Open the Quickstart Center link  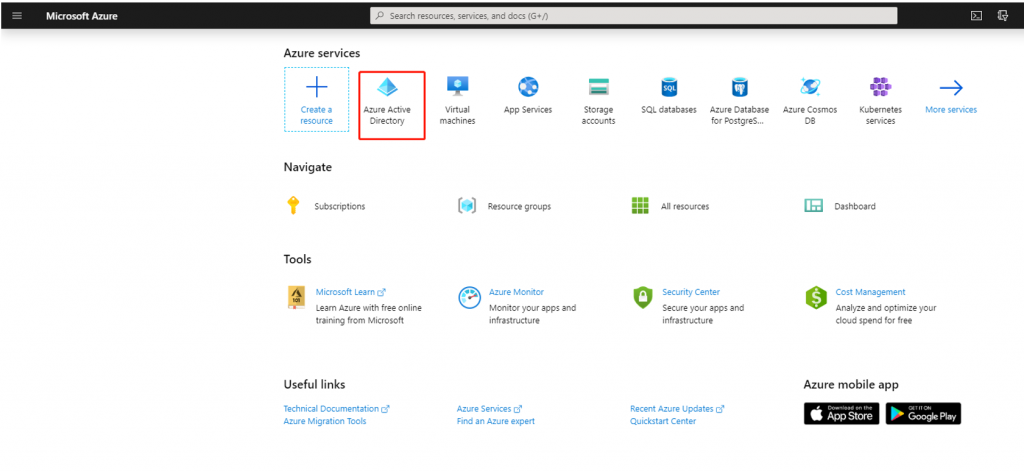pyautogui.click(x=663, y=421)
